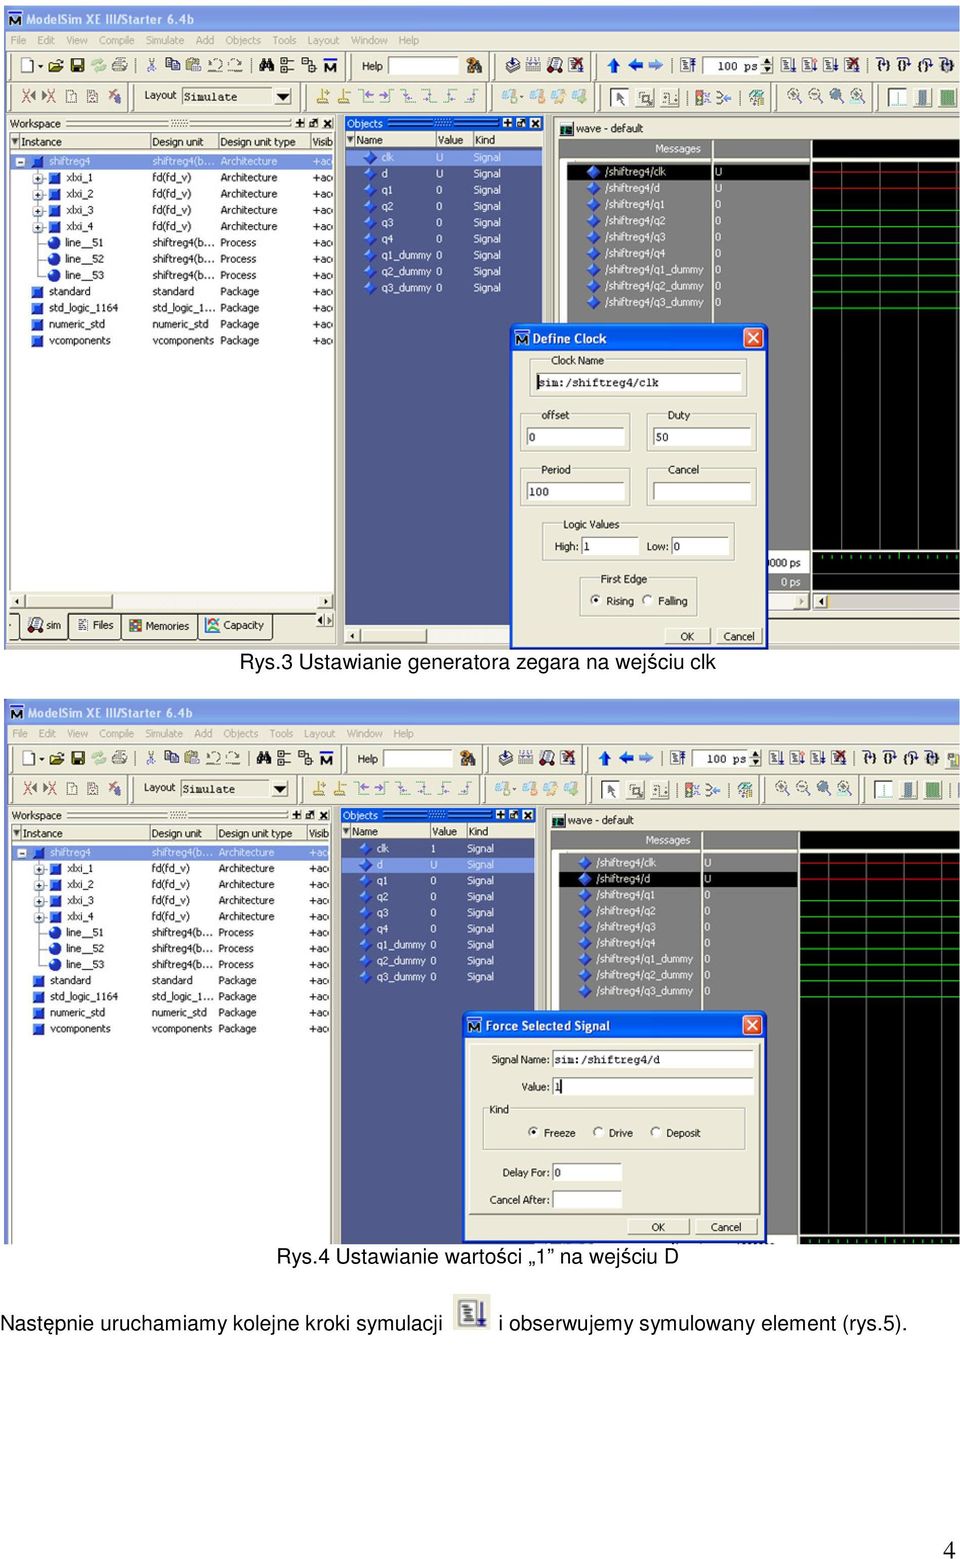Image resolution: width=960 pixels, height=1559 pixels.
Task: Click the Duty field in Define Clock dialog
Action: 701,437
